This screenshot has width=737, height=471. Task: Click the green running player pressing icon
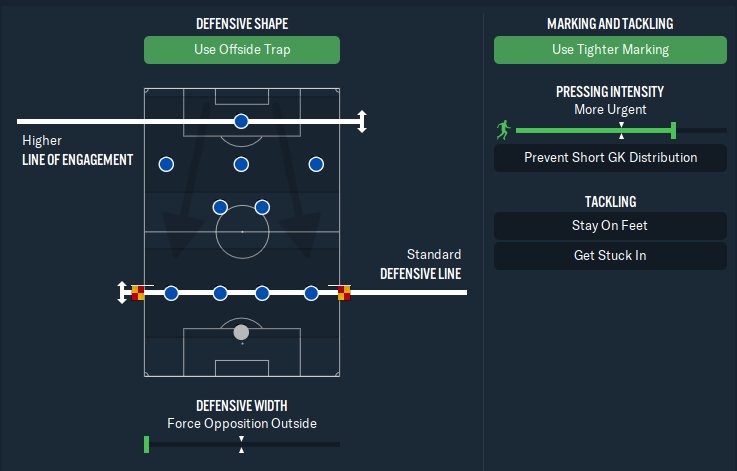pos(503,130)
